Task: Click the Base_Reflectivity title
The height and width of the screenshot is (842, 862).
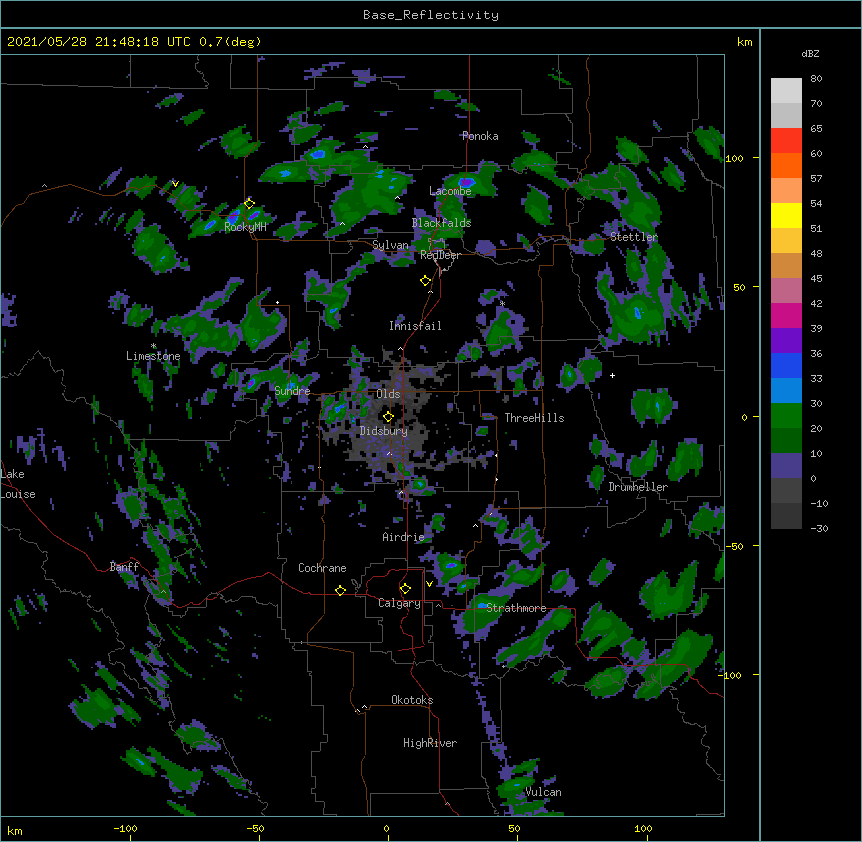Action: 431,15
